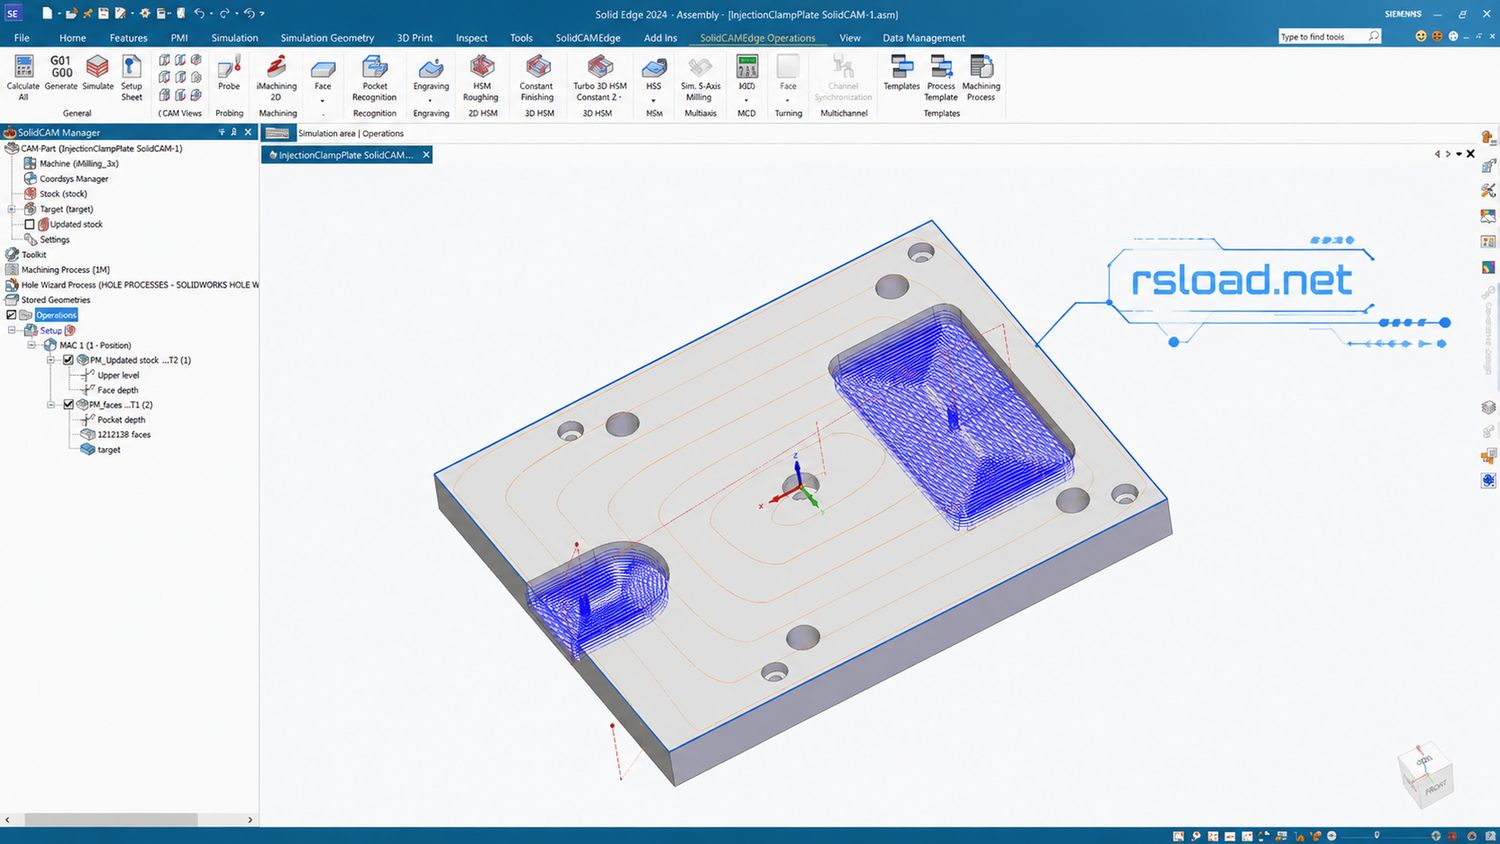Collapse the PM_Updated stock operation node
Screen dimensions: 1500x844
(x=51, y=360)
